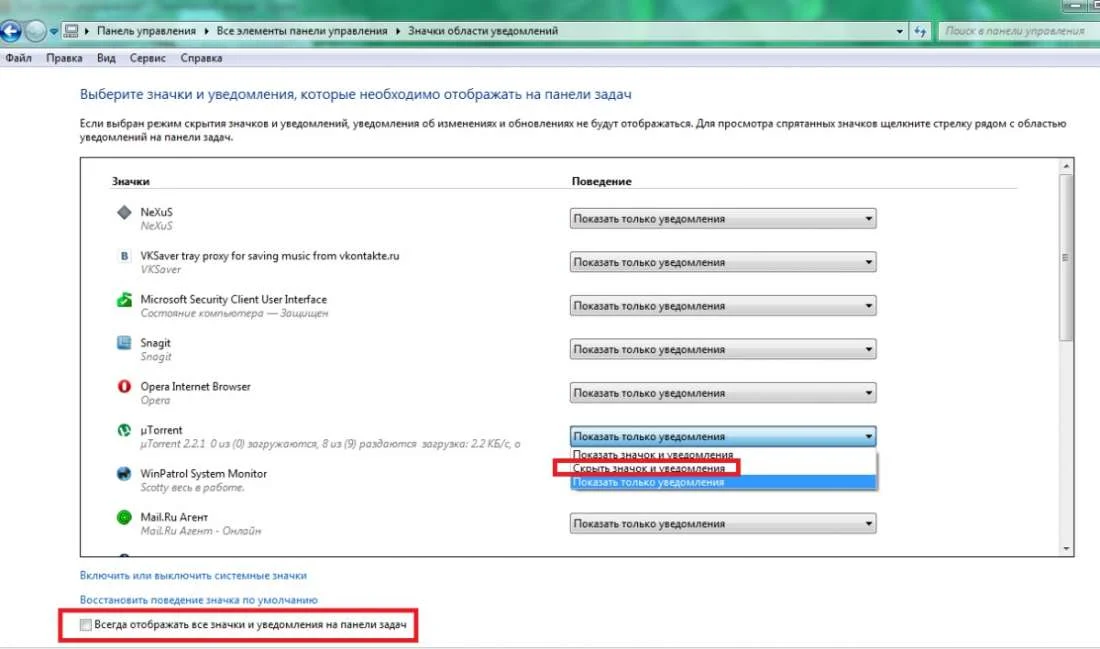Open the Правка menu

pos(64,58)
